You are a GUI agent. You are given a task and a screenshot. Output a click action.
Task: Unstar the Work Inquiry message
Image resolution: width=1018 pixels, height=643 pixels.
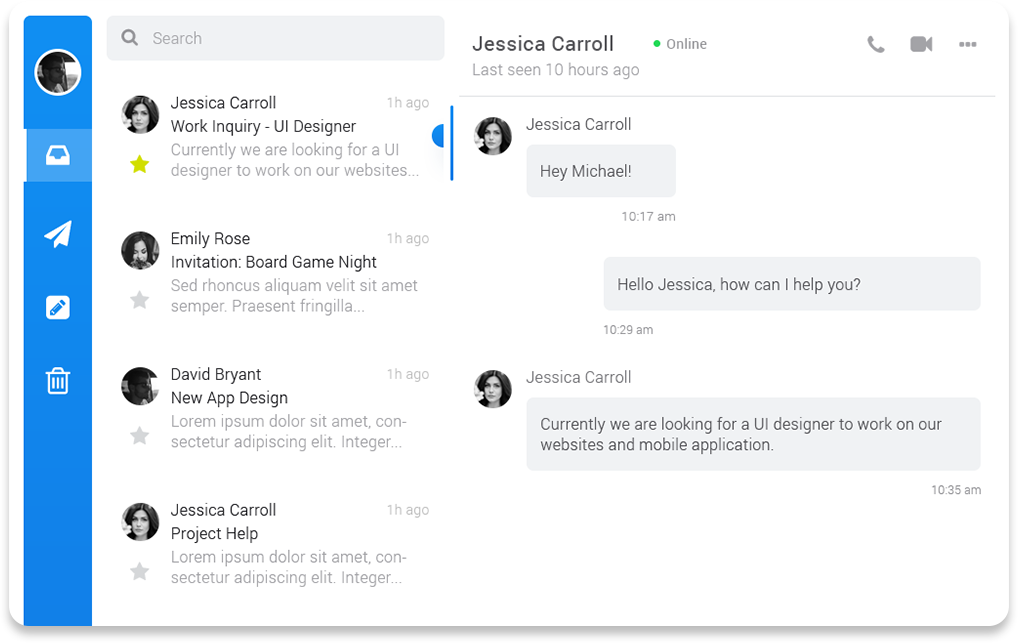tap(140, 164)
